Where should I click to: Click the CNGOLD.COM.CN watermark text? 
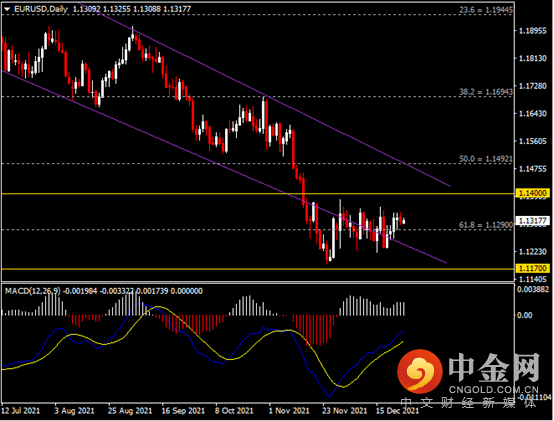coord(493,390)
